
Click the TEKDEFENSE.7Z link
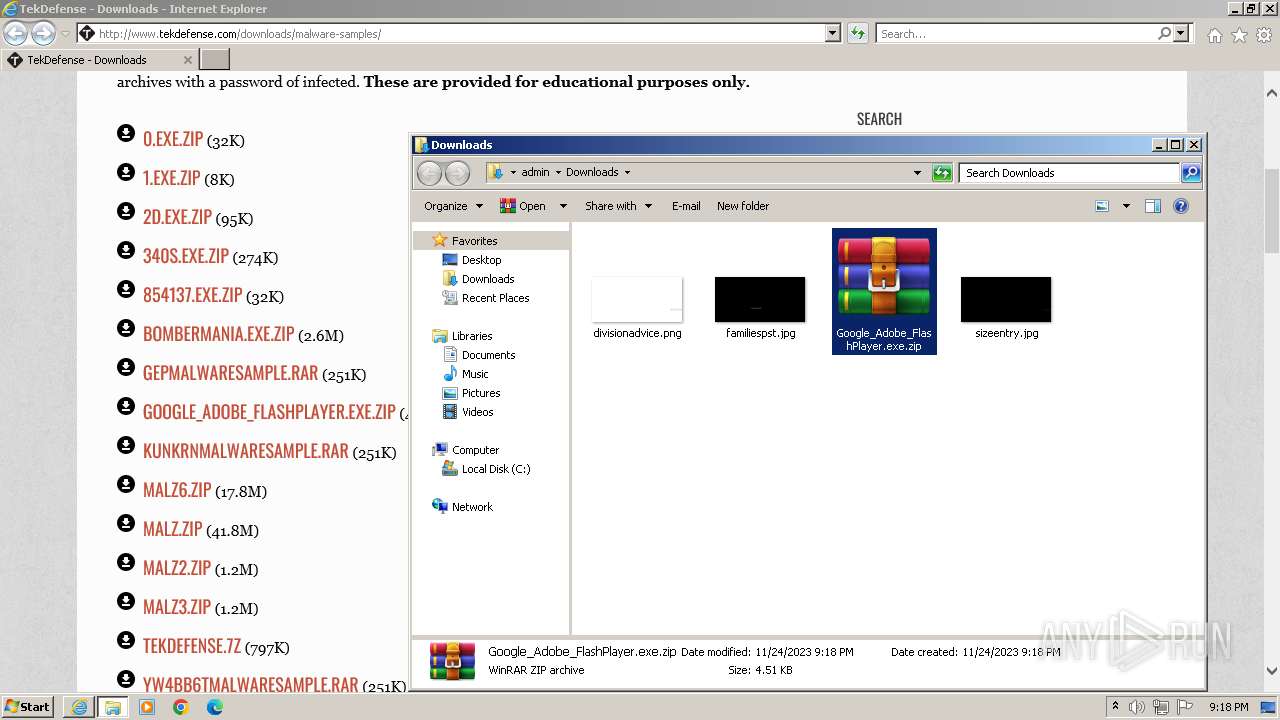point(192,647)
